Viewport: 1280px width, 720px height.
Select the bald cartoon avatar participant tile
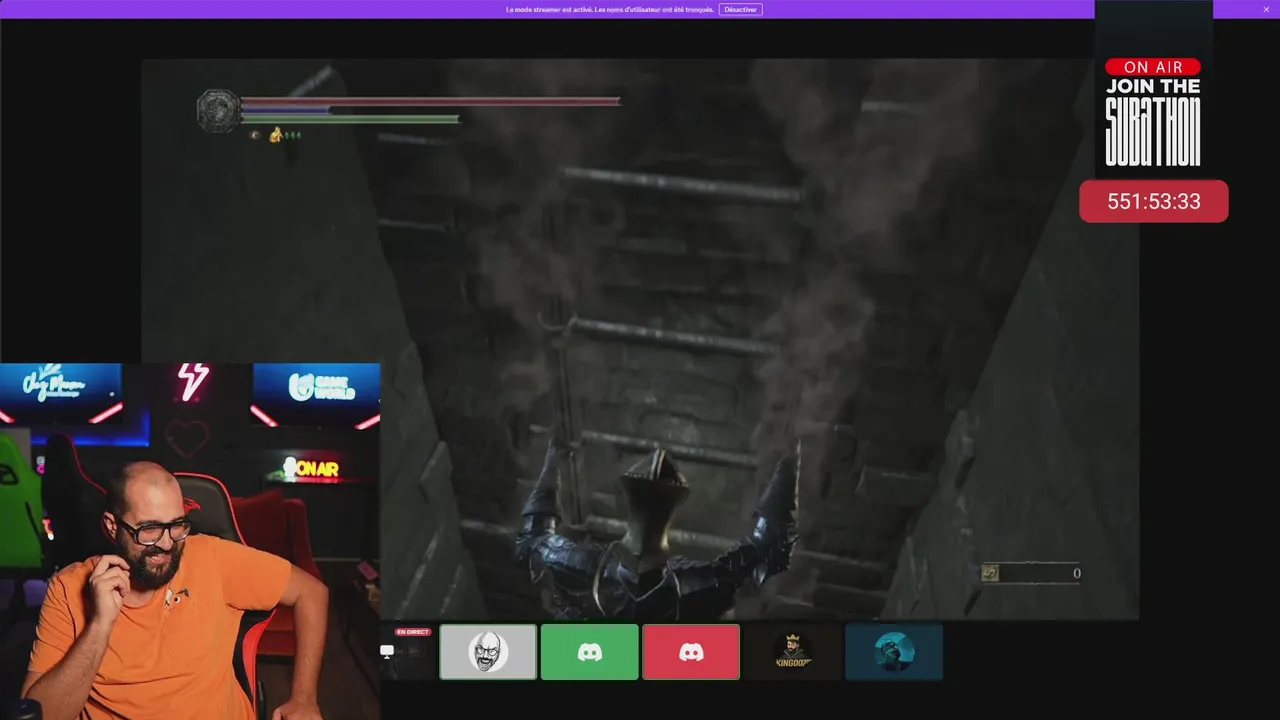click(488, 652)
